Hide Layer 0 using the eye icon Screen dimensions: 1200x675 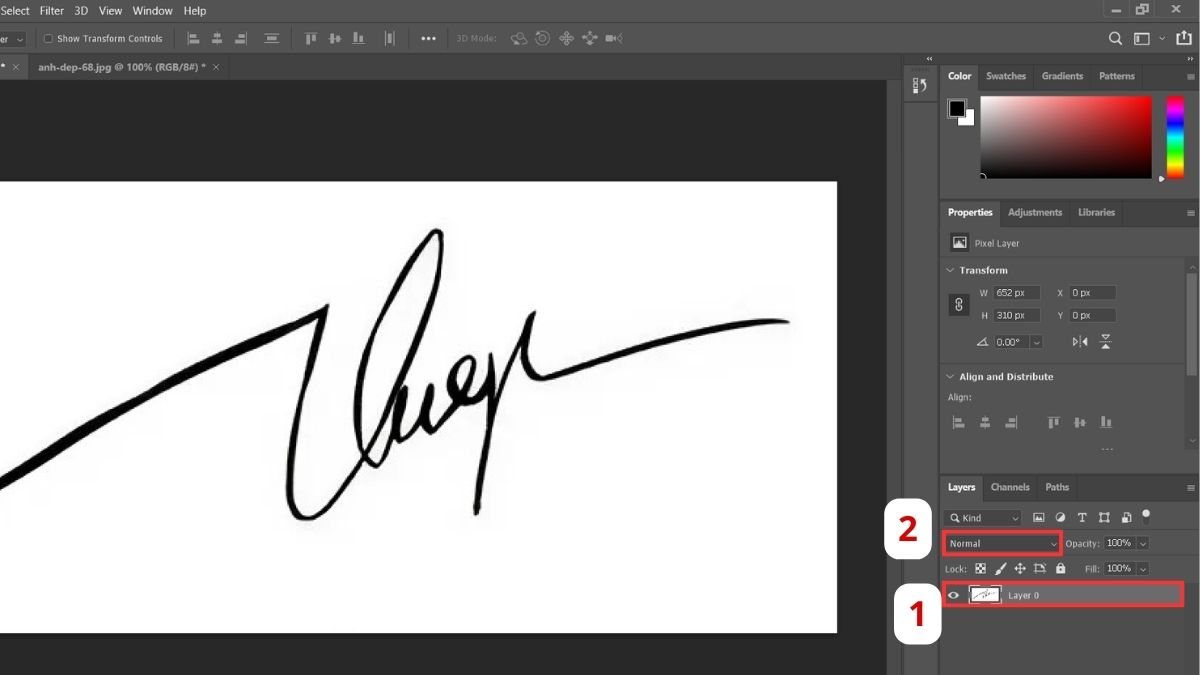pyautogui.click(x=953, y=595)
